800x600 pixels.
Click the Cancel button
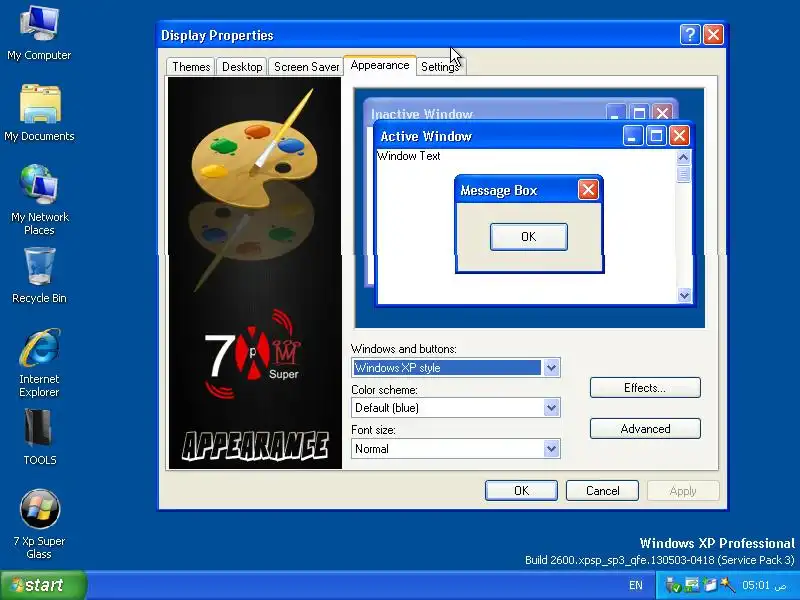(602, 491)
